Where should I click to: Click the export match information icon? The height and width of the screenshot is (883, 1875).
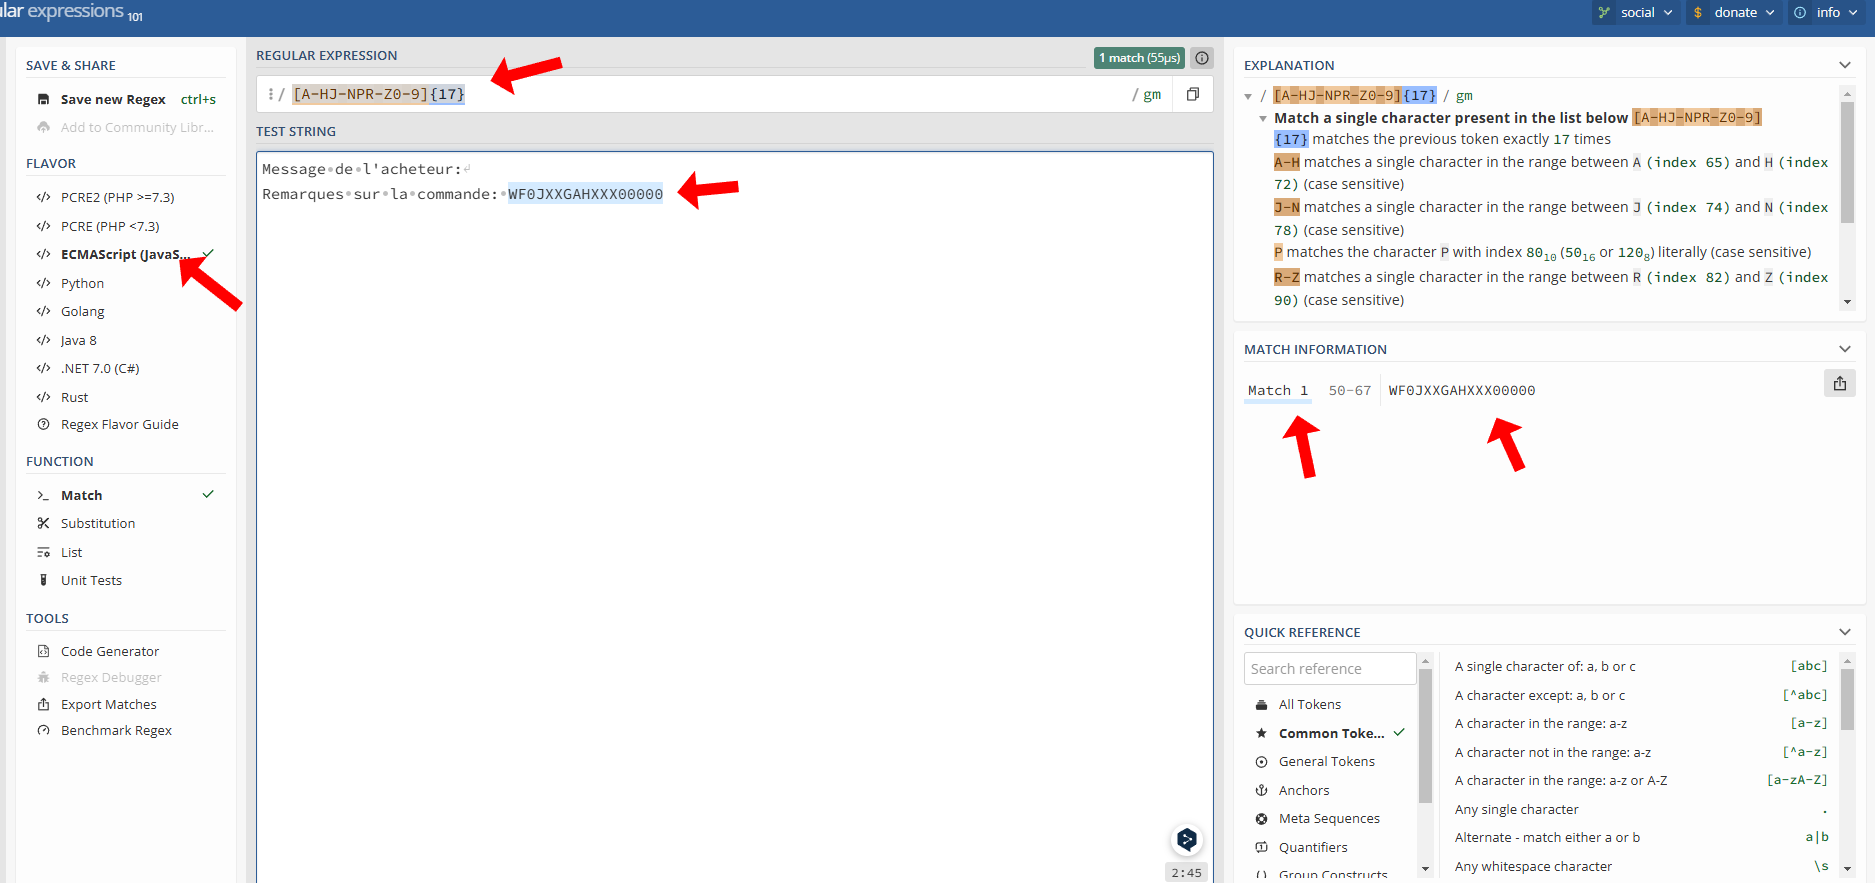(1839, 384)
